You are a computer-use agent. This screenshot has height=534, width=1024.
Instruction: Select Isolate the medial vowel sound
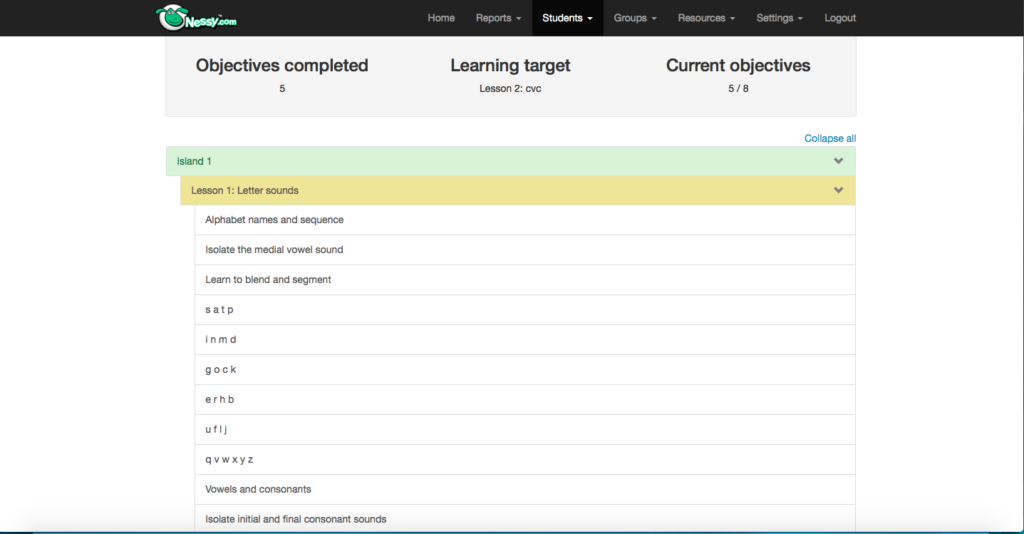(274, 250)
